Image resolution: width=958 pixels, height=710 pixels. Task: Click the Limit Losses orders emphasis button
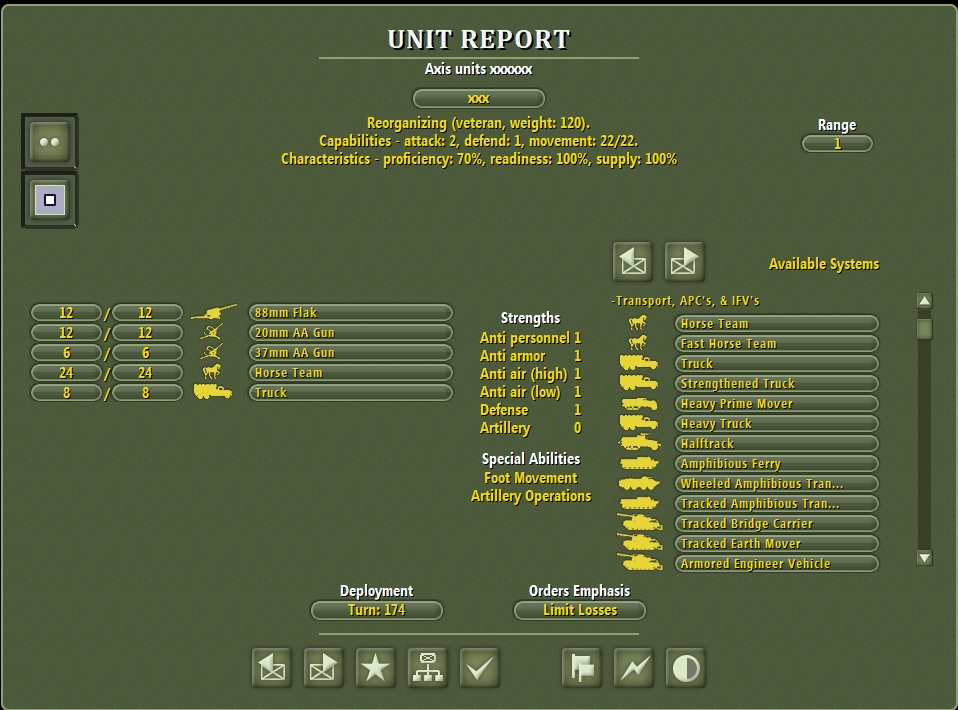580,610
